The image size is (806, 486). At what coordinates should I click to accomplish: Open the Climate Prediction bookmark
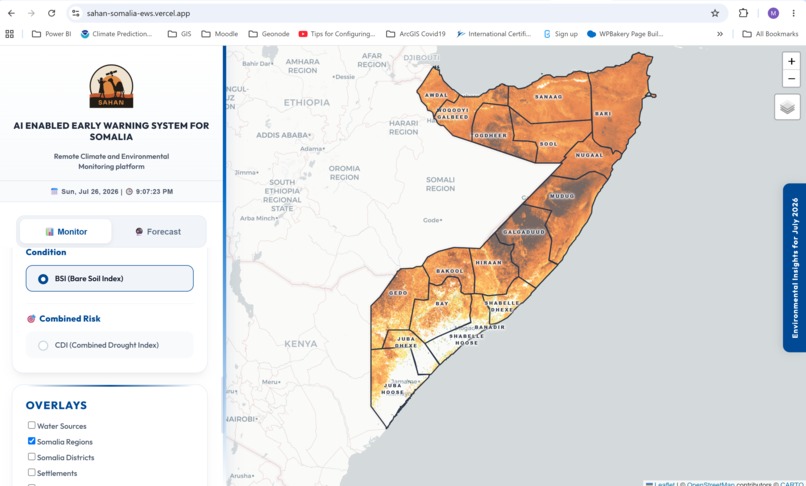click(116, 34)
